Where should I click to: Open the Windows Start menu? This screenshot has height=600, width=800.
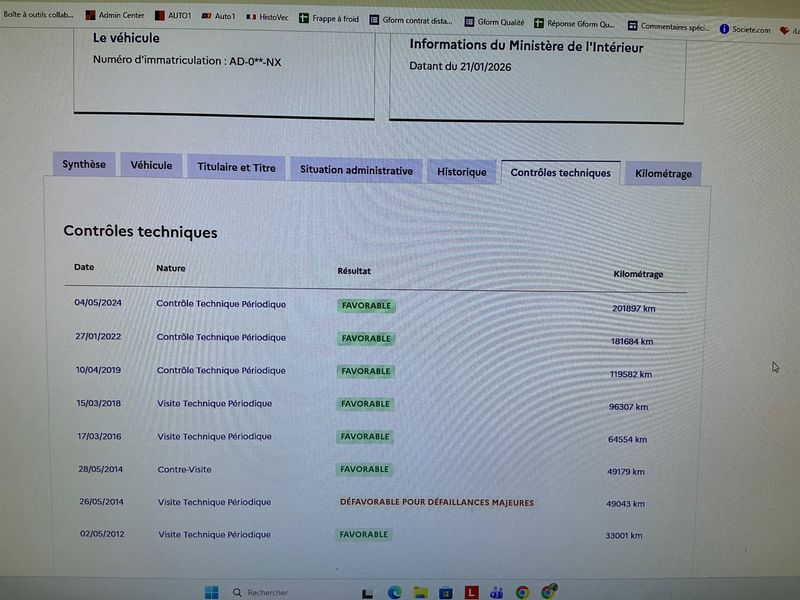click(x=211, y=592)
